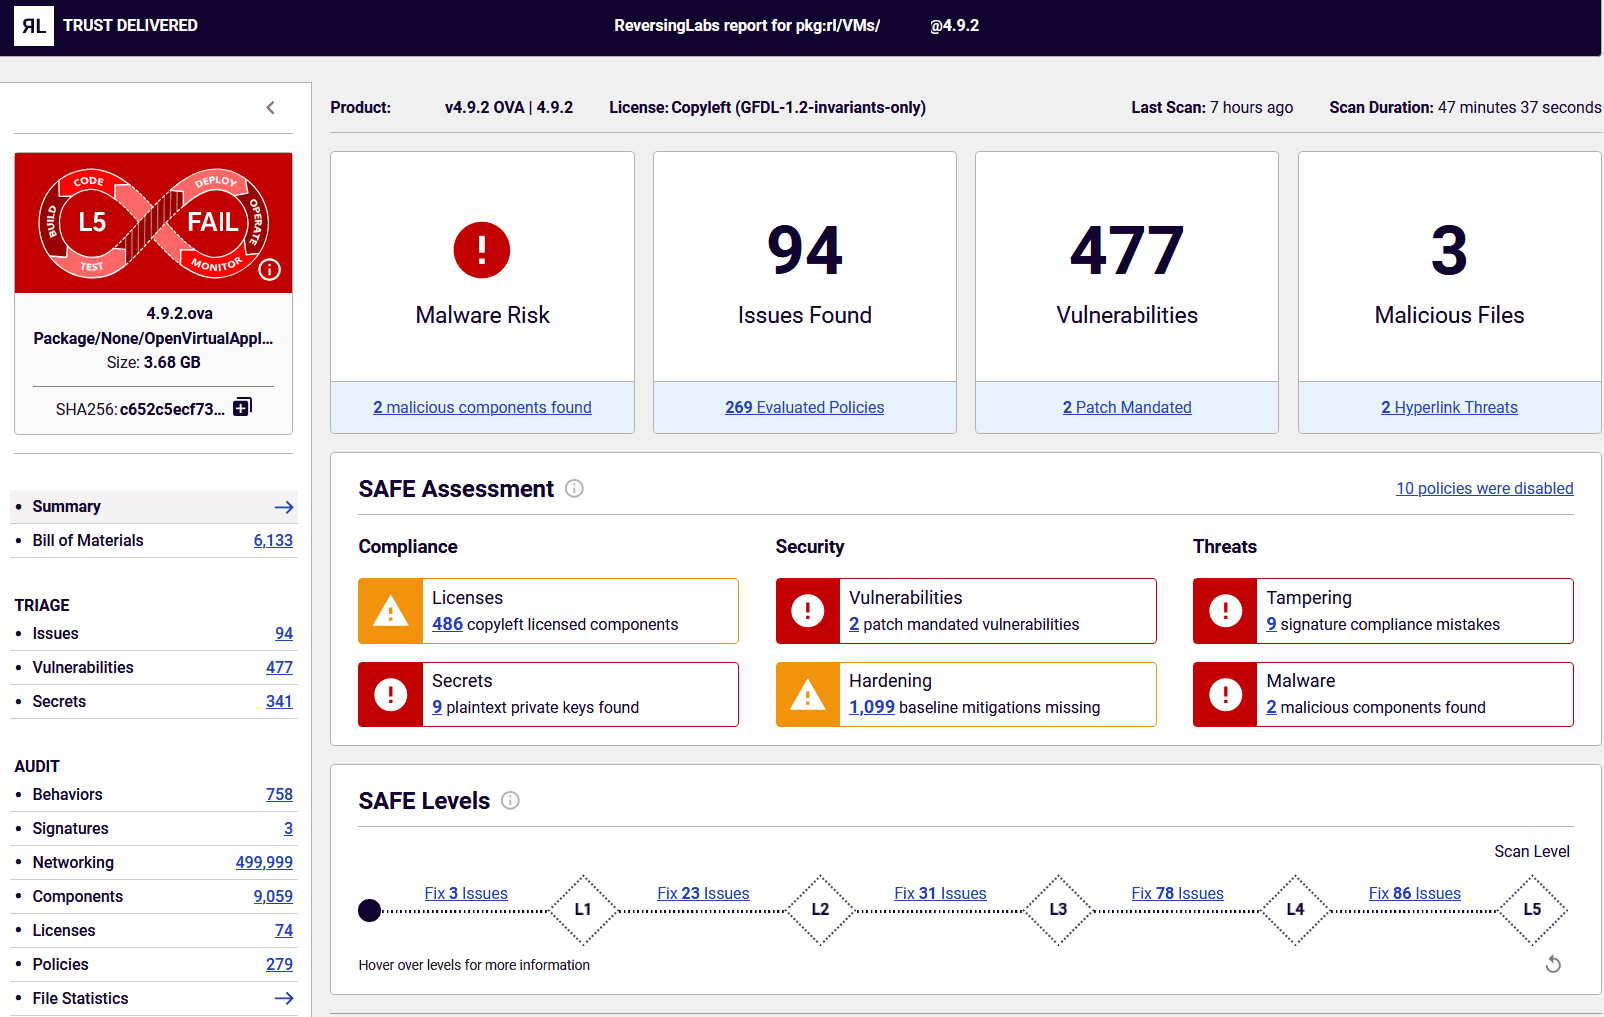Click the Licenses warning triangle icon
Image resolution: width=1604 pixels, height=1017 pixels.
[390, 611]
